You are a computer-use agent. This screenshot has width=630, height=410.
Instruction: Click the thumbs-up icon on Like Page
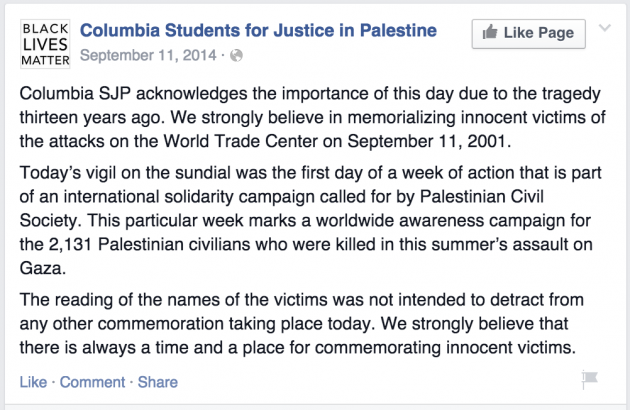point(490,32)
